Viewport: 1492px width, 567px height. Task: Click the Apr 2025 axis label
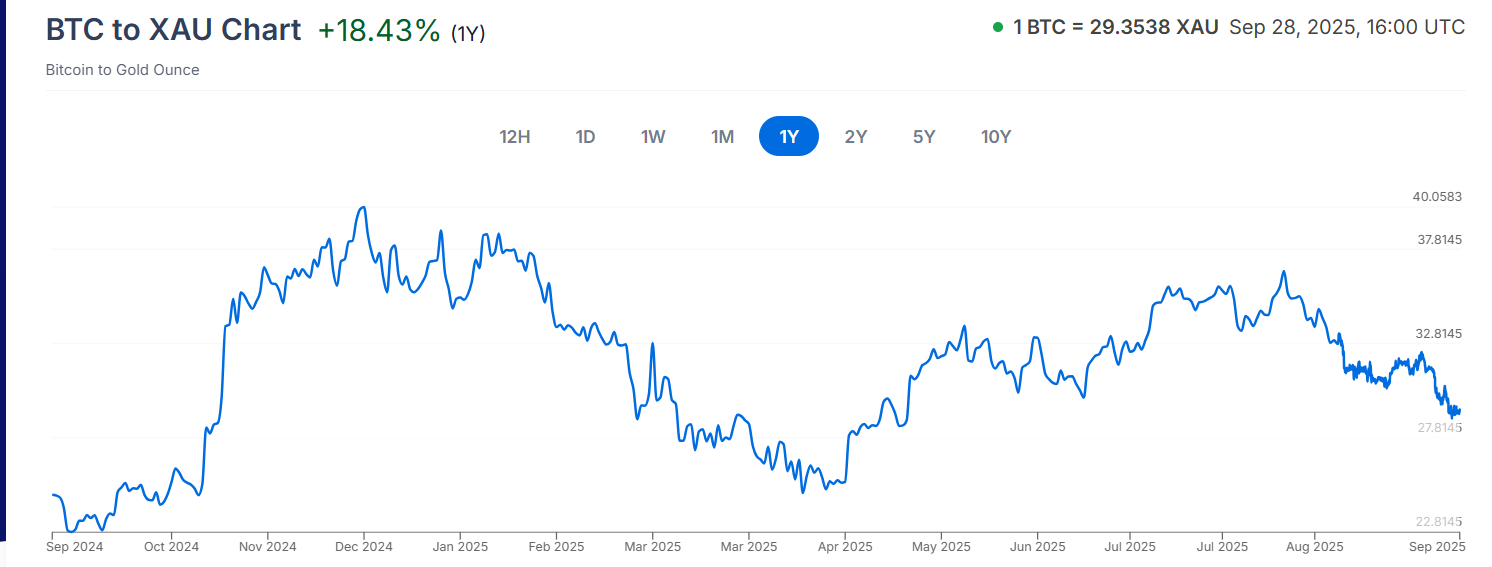click(x=845, y=547)
